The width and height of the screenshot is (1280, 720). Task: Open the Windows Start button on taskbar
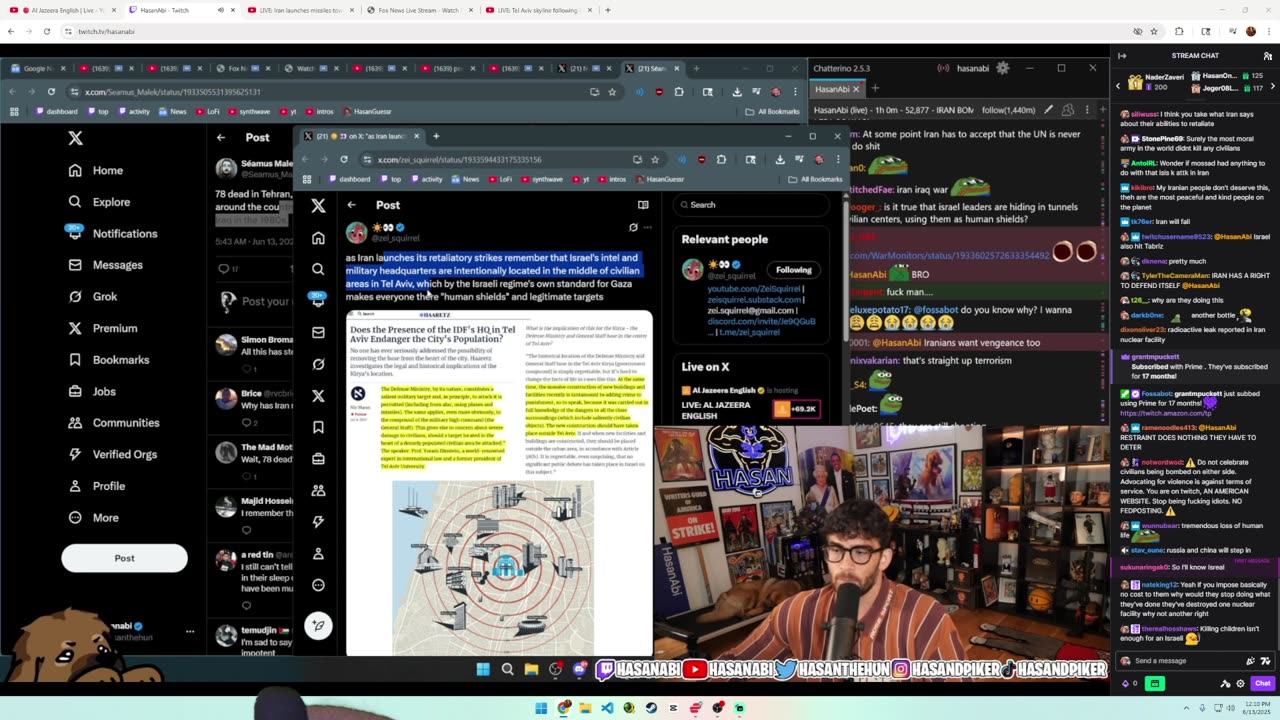tap(541, 709)
